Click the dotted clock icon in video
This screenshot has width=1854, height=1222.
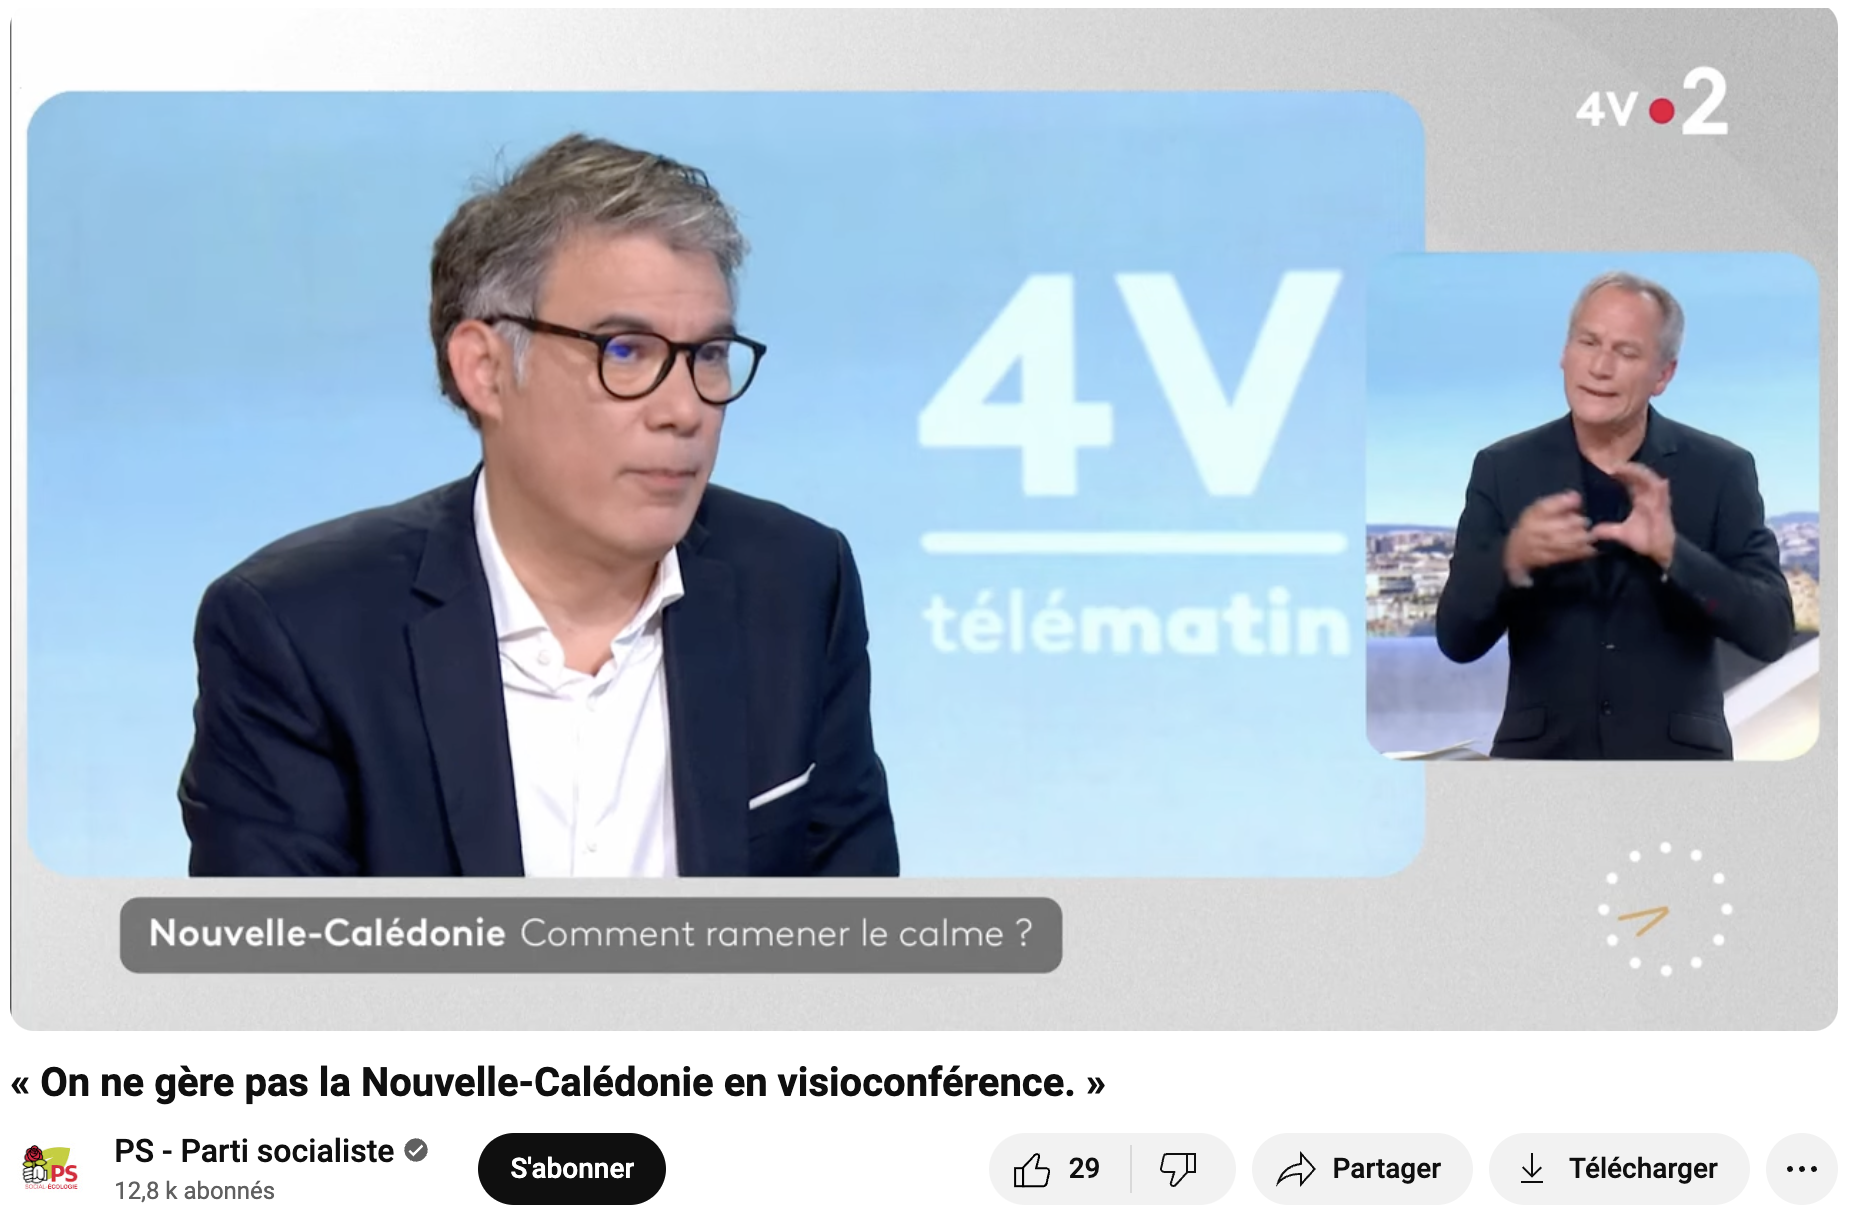(1665, 909)
